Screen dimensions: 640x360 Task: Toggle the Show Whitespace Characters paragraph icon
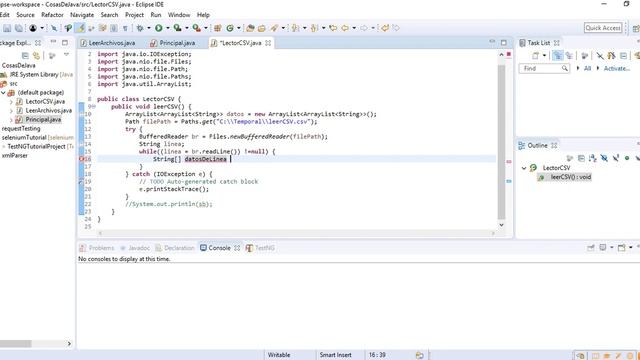pos(125,28)
